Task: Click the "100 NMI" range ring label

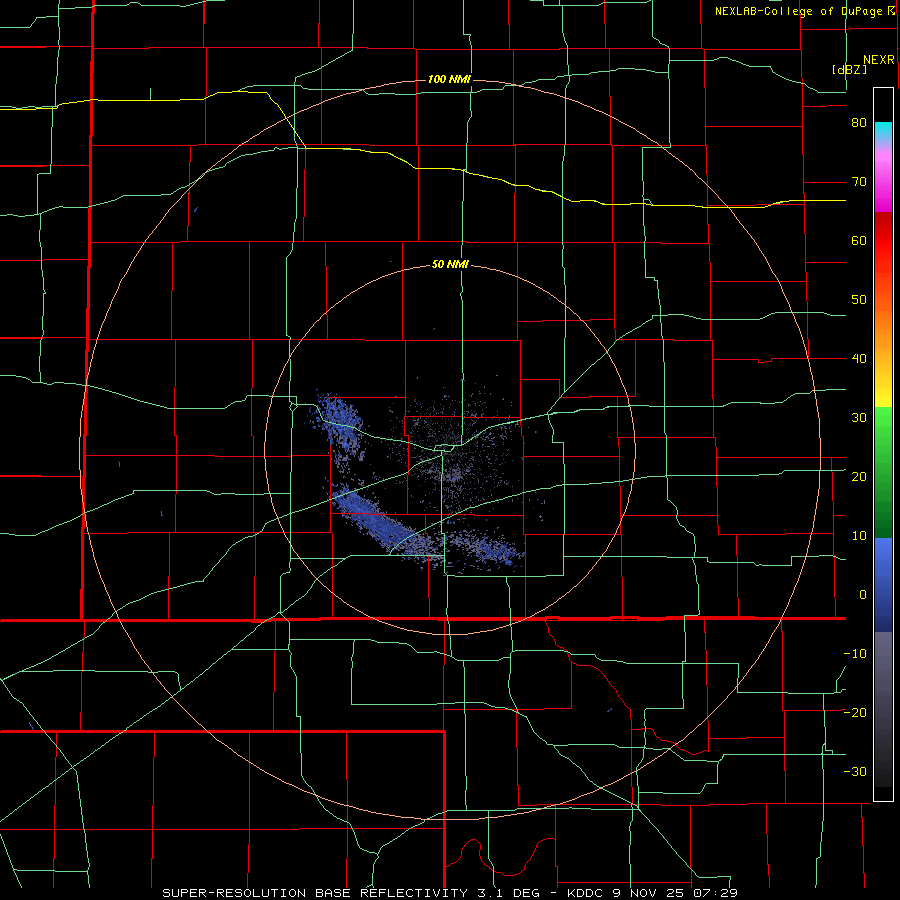Action: (x=449, y=79)
